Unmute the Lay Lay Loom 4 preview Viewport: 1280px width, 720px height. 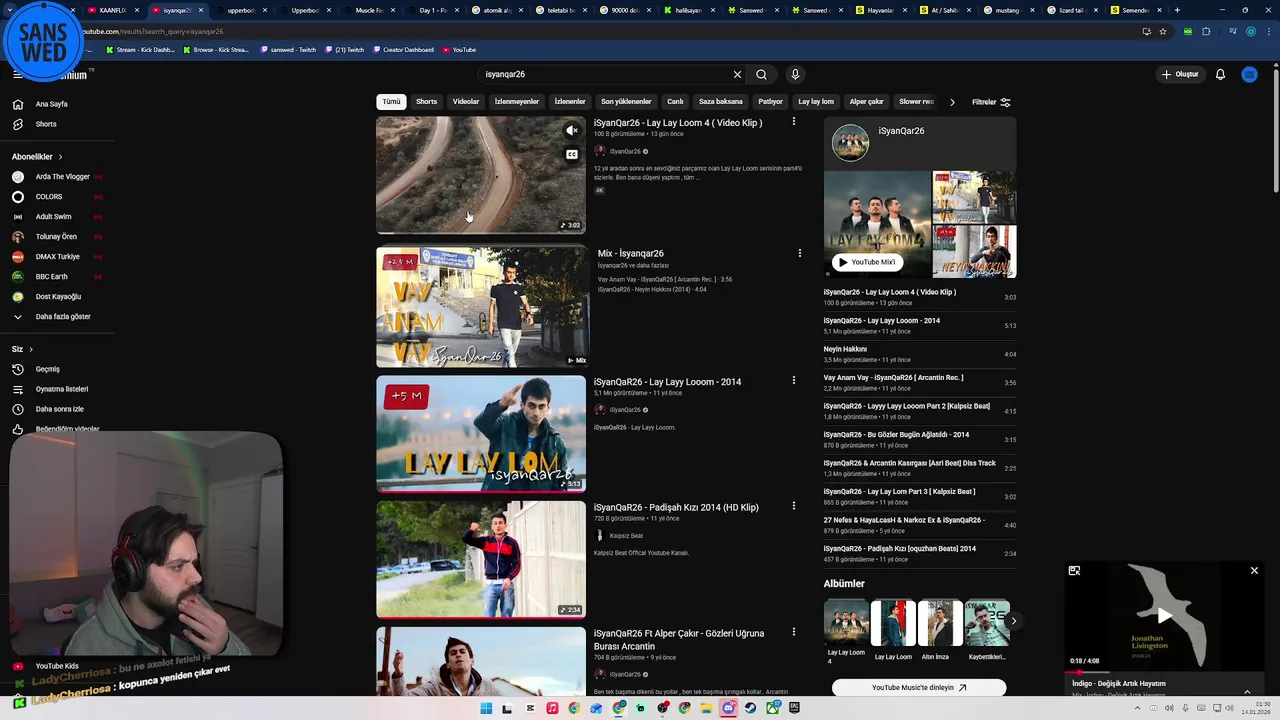tap(572, 131)
